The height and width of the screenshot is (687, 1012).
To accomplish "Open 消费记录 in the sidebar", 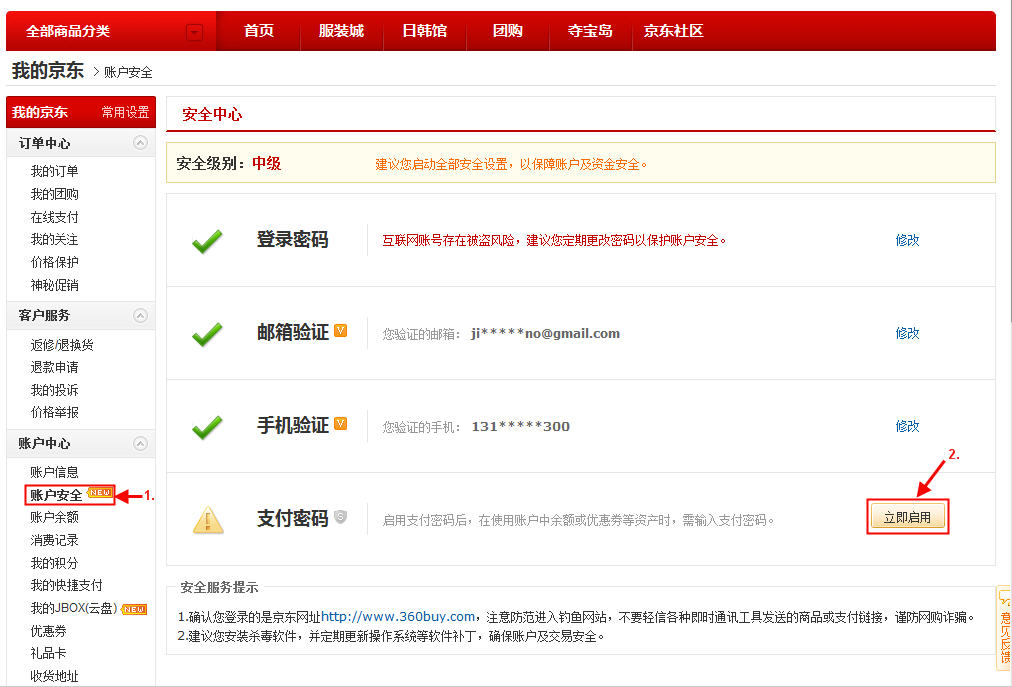I will [54, 540].
